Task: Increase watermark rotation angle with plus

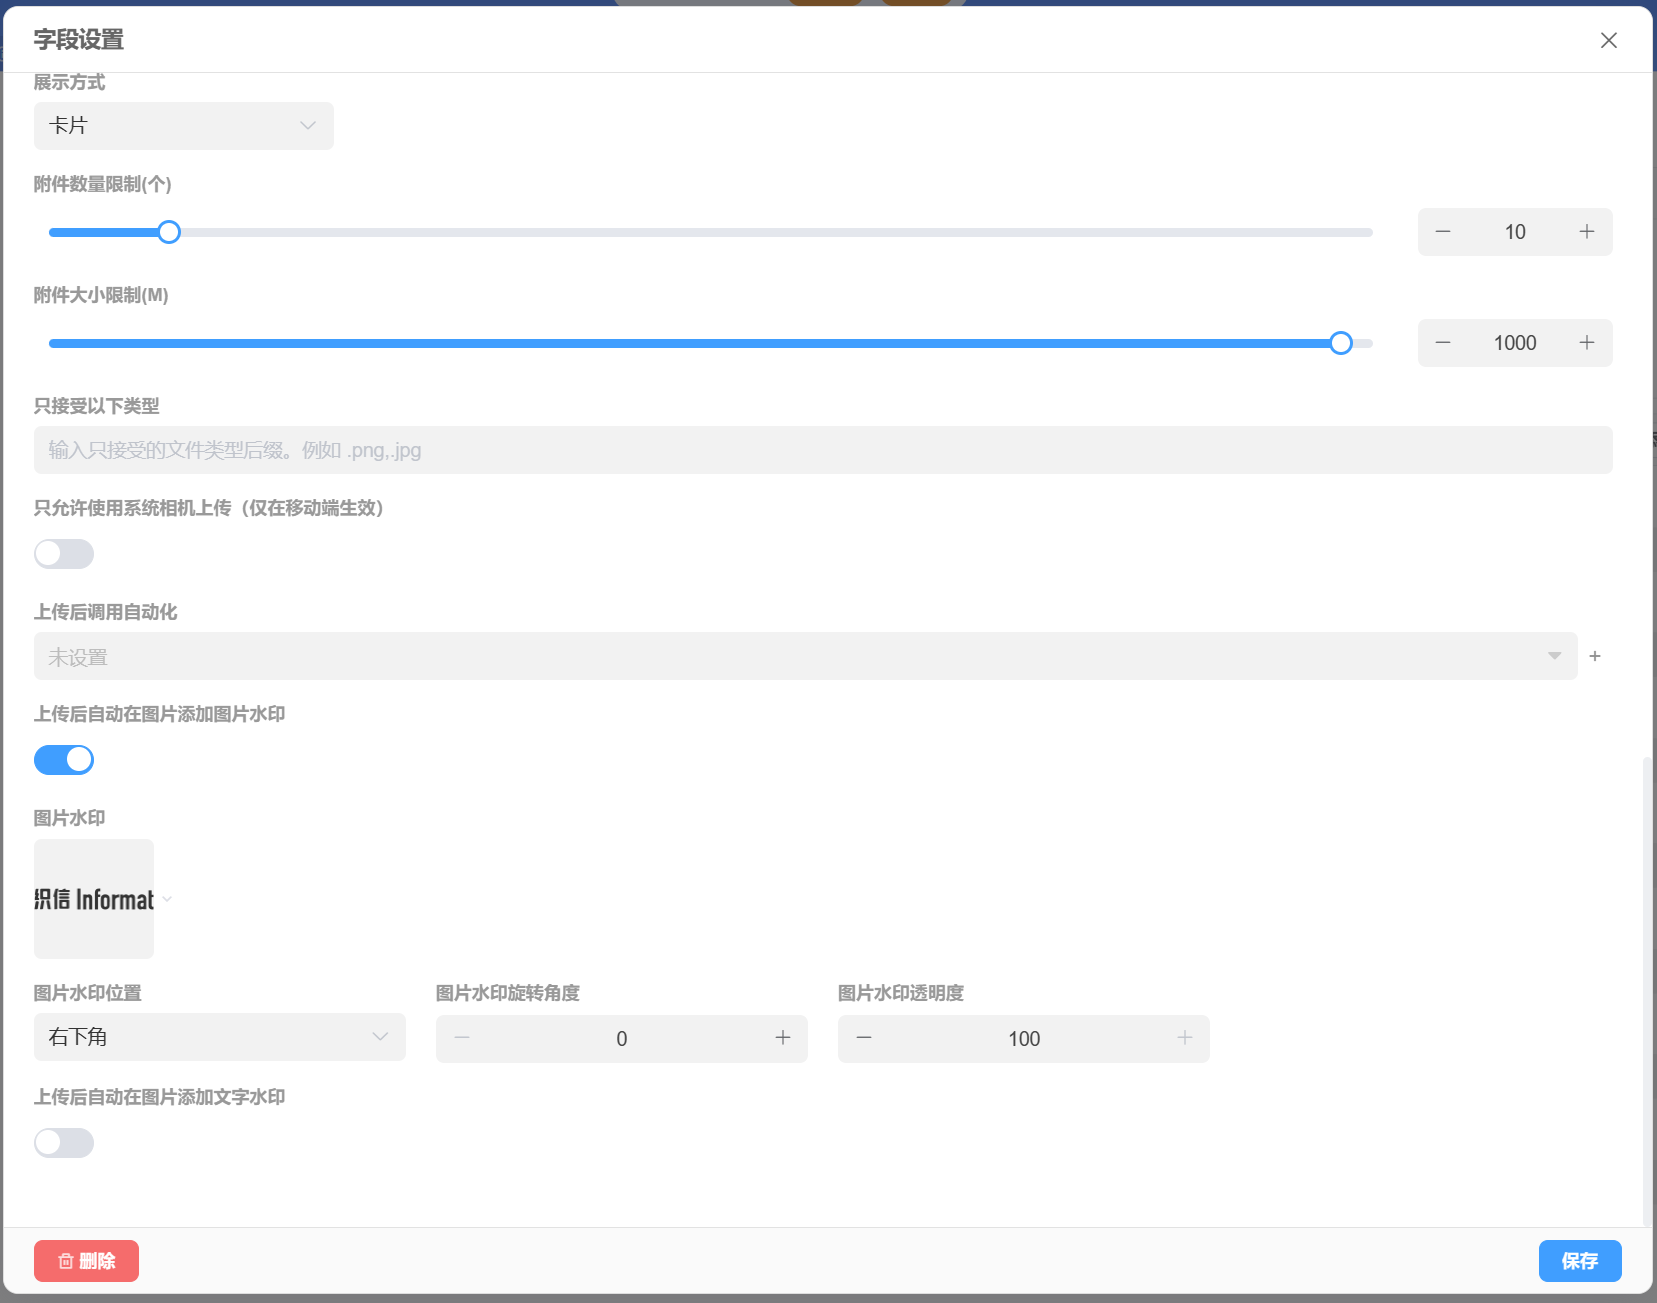Action: tap(783, 1038)
